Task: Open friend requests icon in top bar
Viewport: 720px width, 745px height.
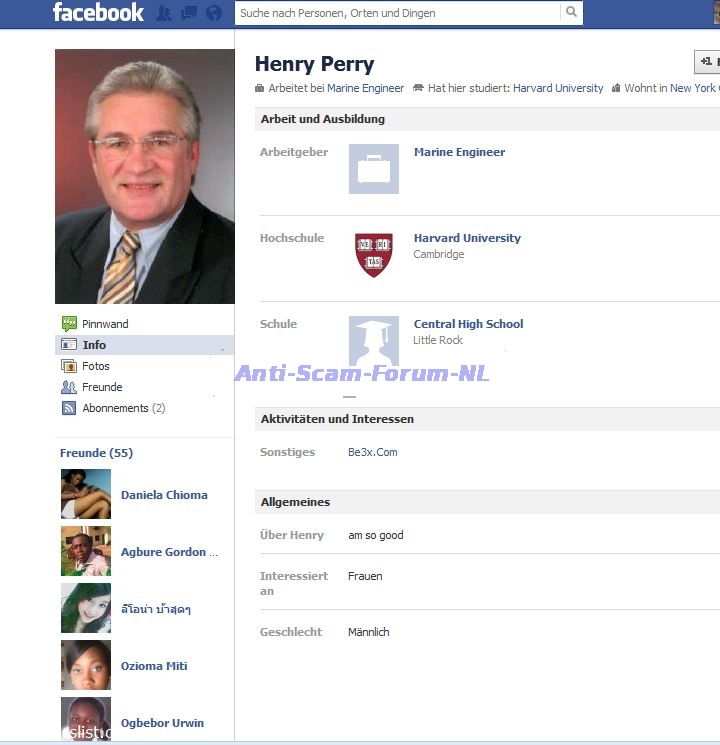Action: 164,13
